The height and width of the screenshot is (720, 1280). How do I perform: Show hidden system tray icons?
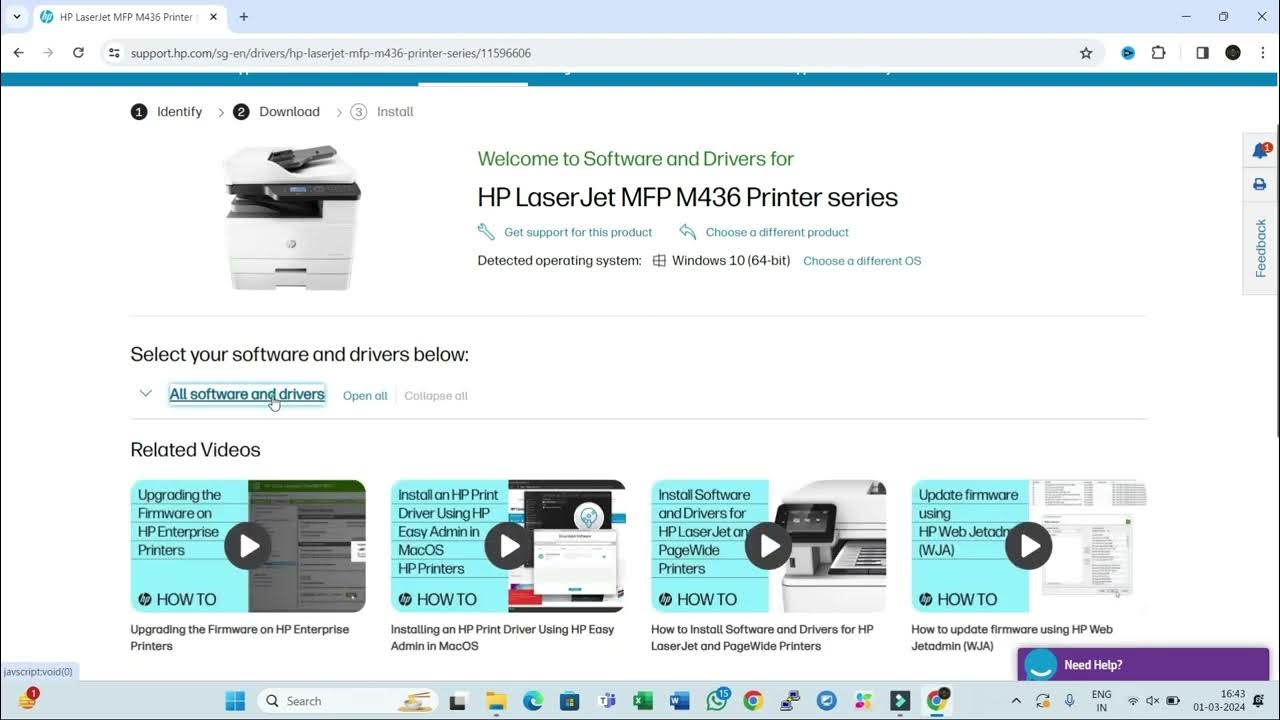pos(1016,701)
